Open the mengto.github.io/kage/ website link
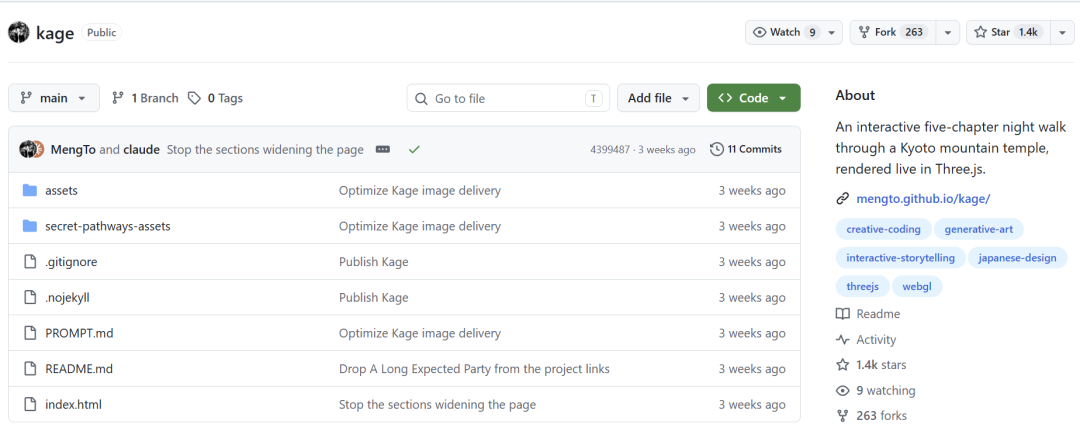The image size is (1080, 424). click(923, 199)
